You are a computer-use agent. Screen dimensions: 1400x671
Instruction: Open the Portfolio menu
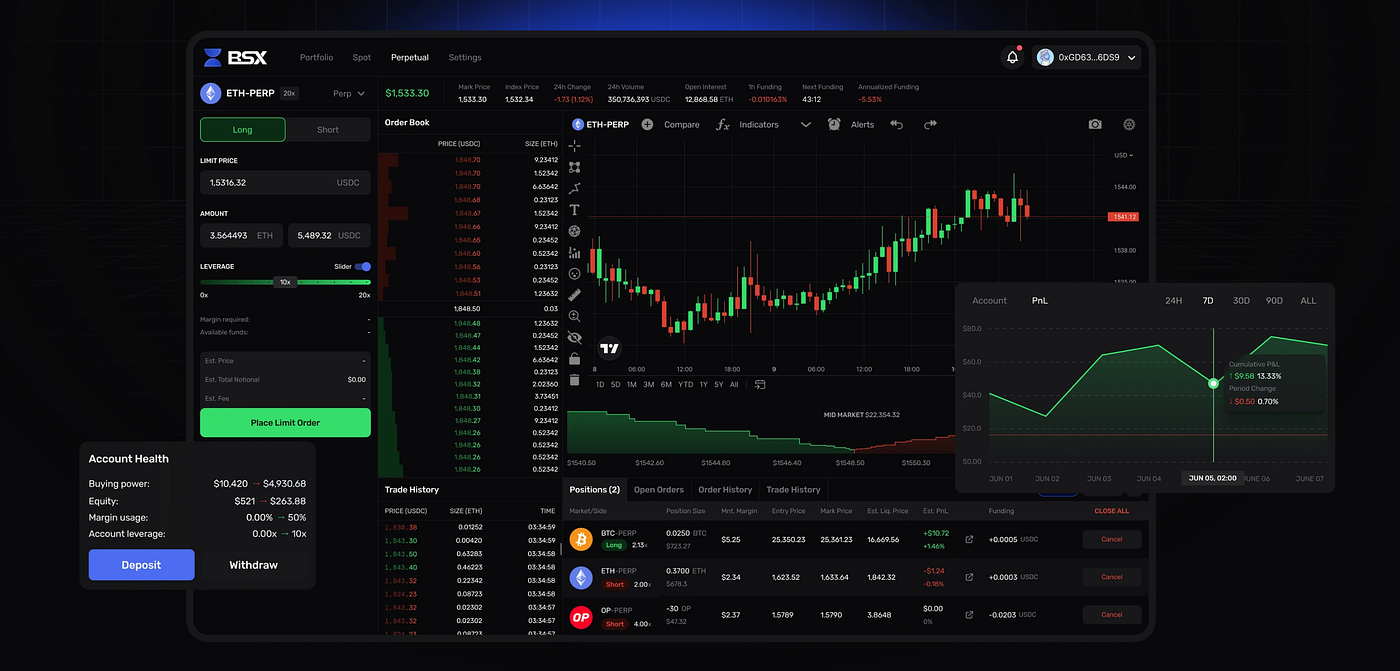click(317, 57)
